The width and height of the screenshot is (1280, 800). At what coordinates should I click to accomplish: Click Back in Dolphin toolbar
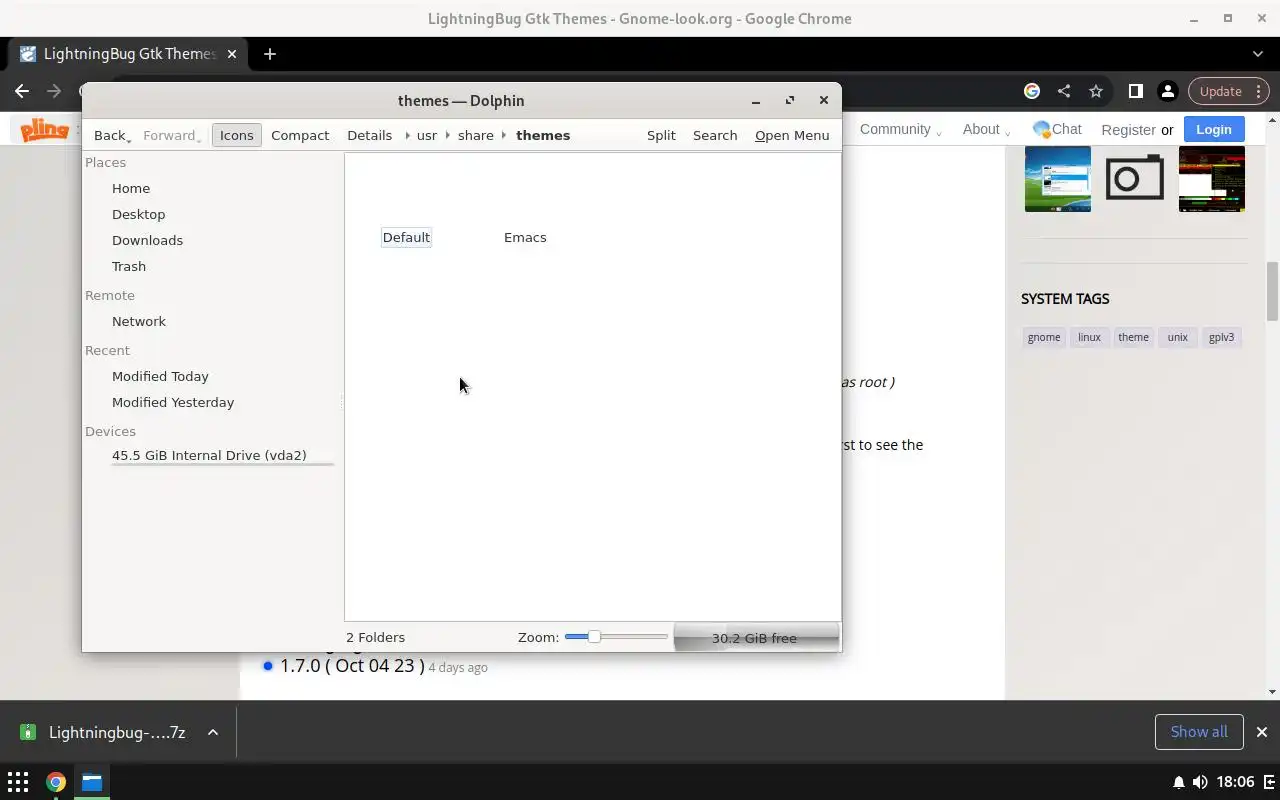point(112,135)
